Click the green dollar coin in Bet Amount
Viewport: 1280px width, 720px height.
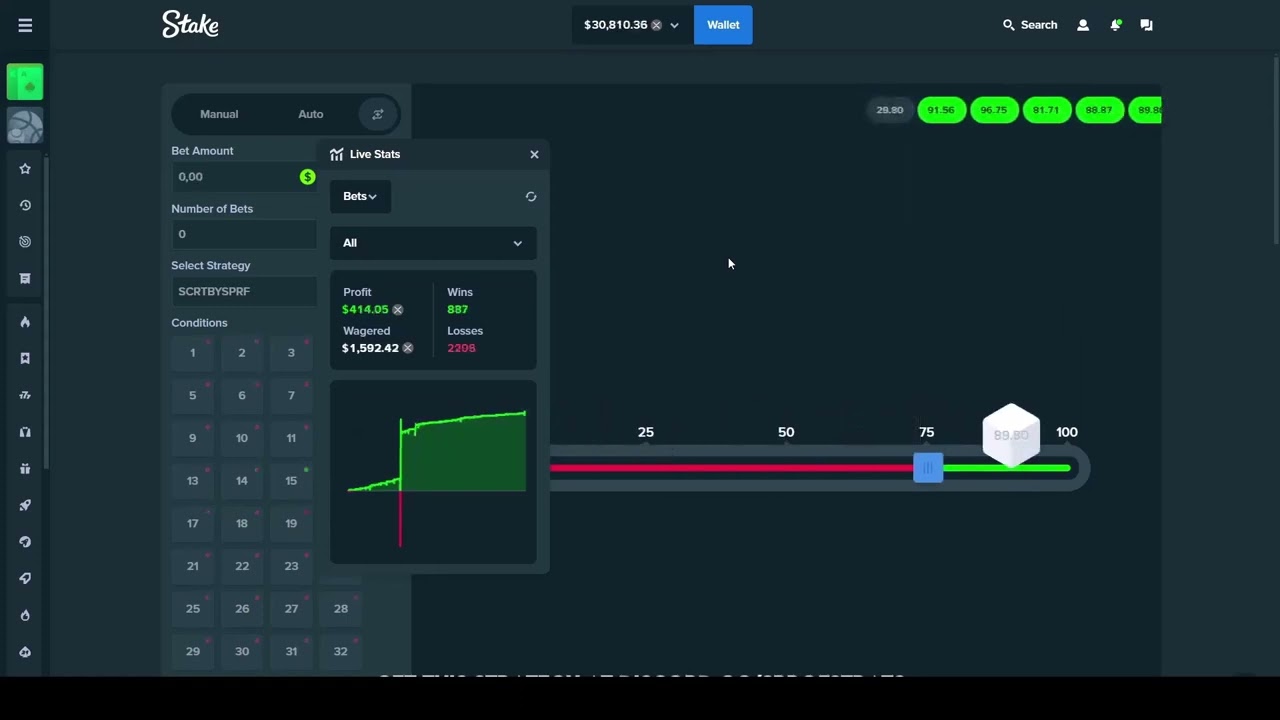coord(307,177)
